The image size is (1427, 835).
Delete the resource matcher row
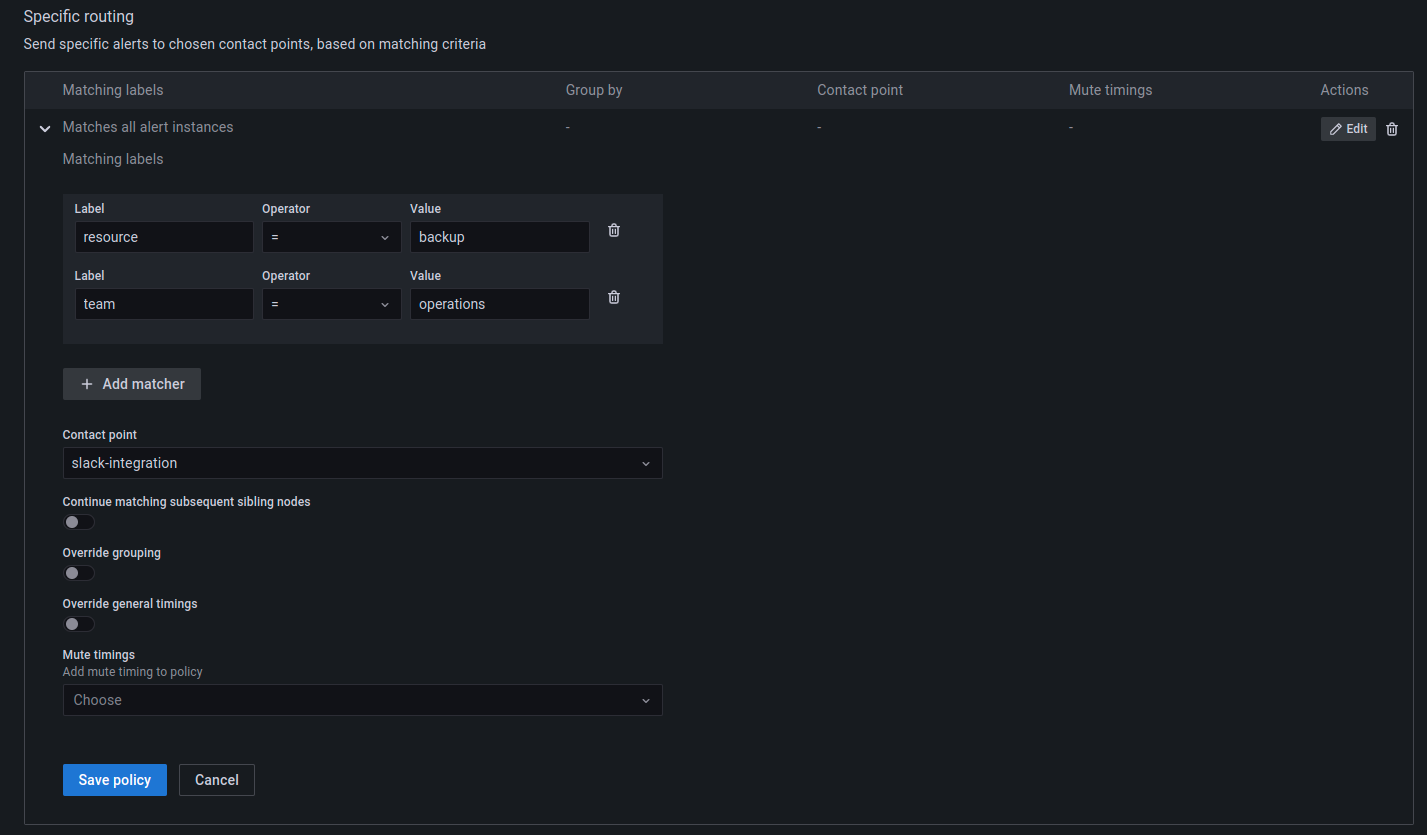tap(614, 230)
